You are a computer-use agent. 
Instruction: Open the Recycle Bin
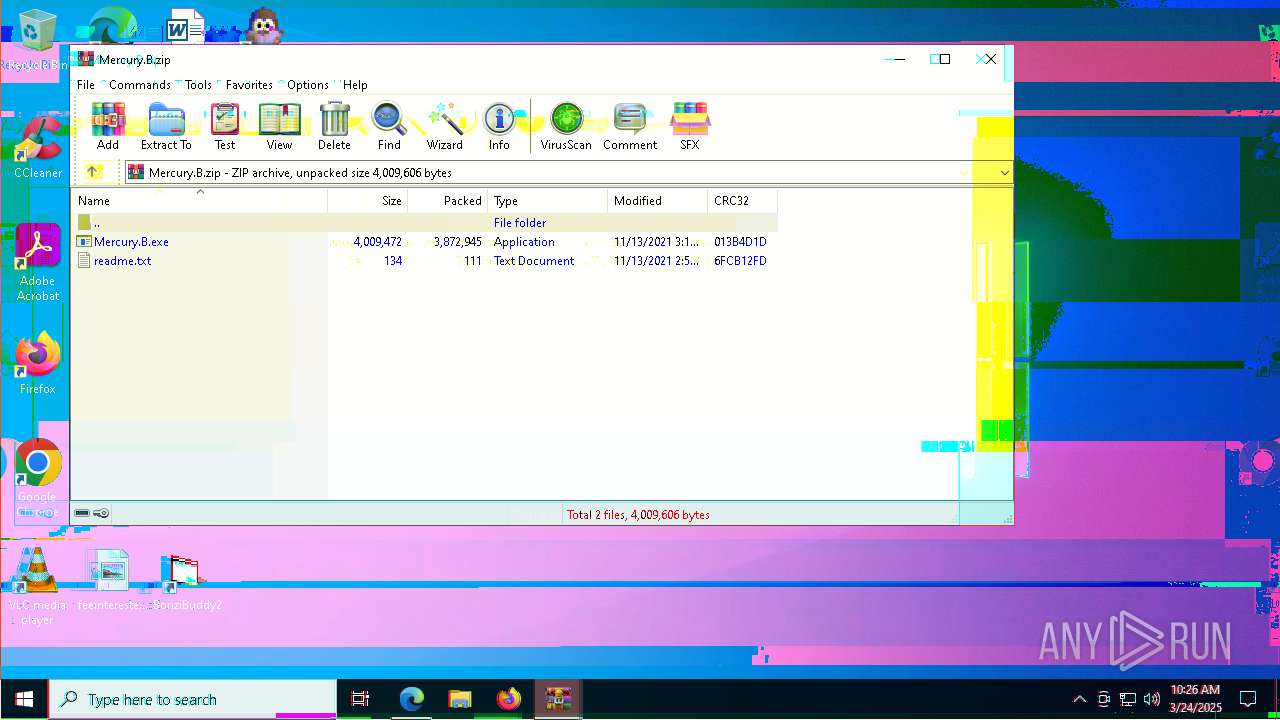(x=36, y=40)
